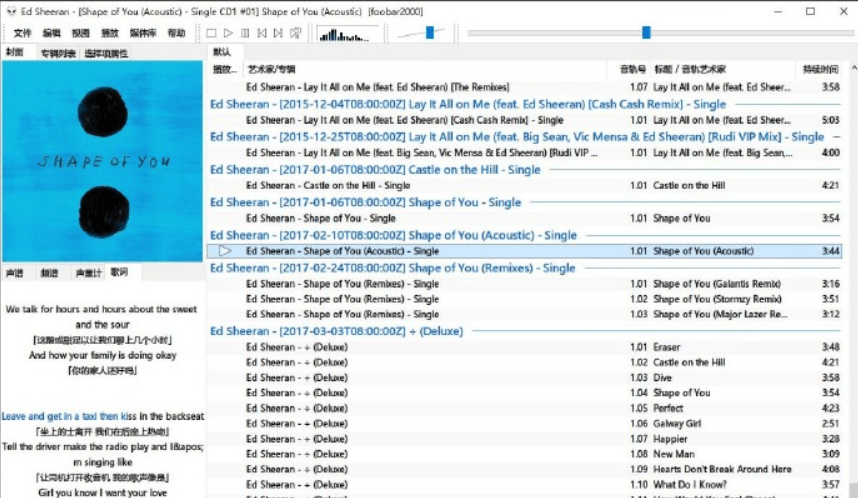858x498 pixels.
Task: Select the Rudi VIP Mix - Single group header
Action: 525,137
